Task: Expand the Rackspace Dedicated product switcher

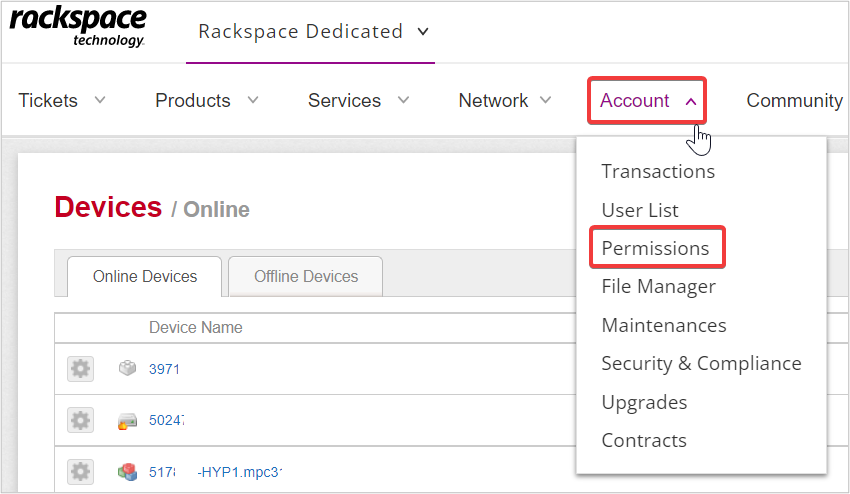Action: [314, 31]
